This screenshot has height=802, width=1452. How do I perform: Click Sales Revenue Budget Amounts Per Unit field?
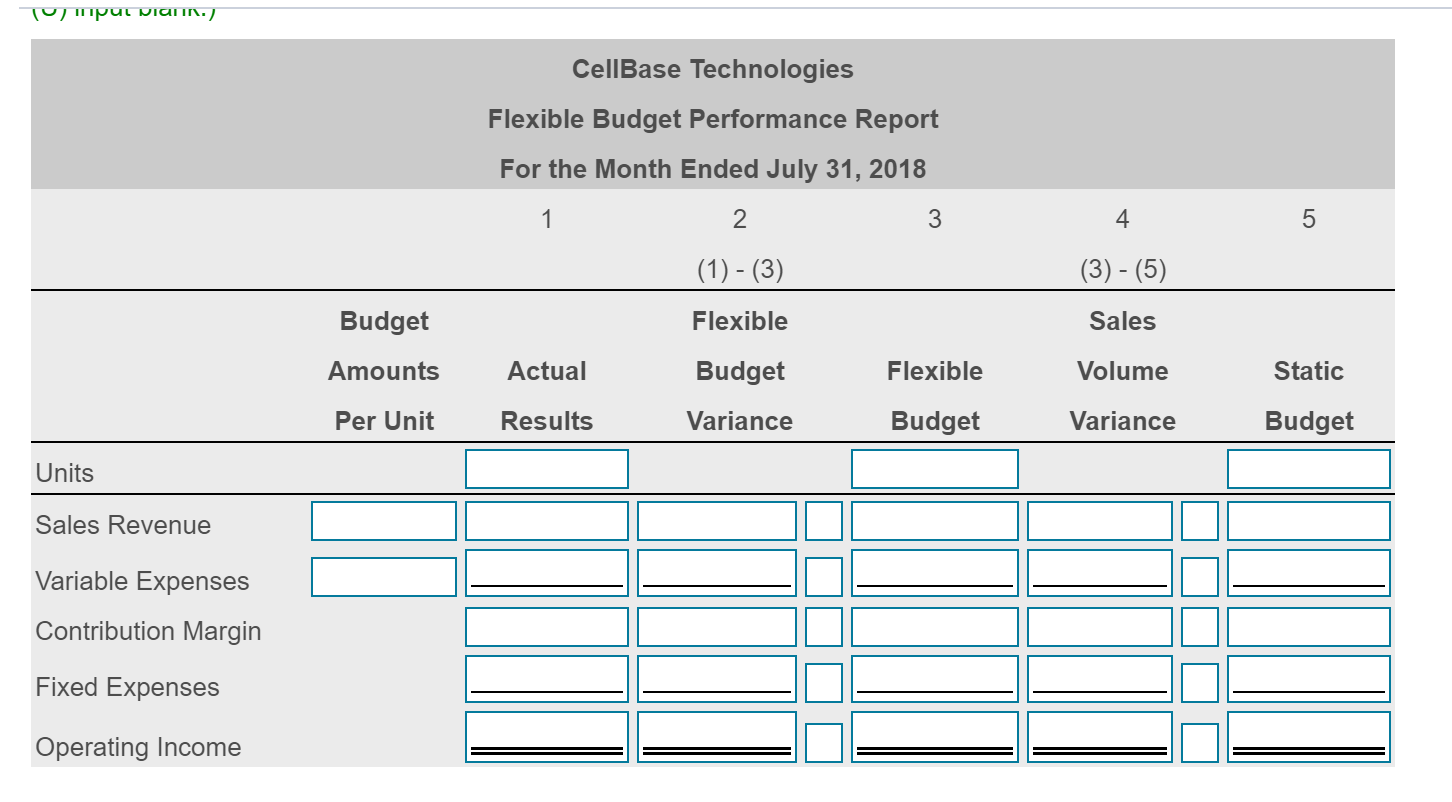[x=384, y=521]
